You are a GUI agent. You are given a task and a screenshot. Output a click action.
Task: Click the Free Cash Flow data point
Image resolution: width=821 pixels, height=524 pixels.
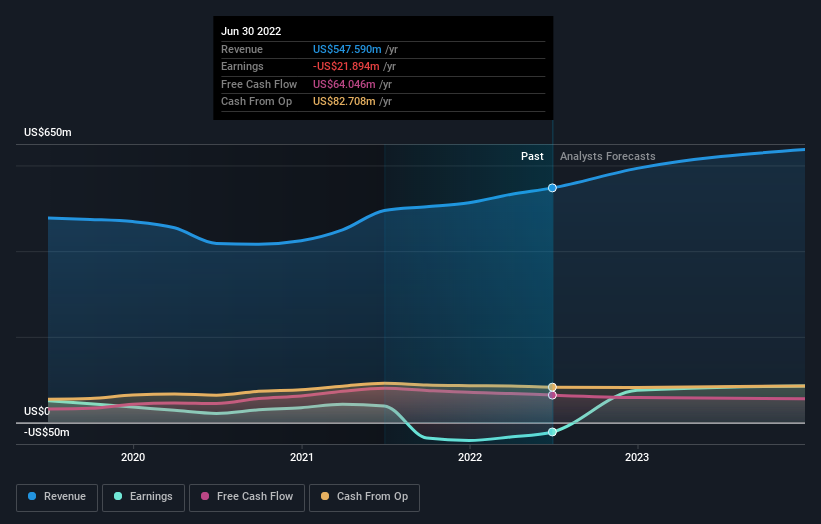point(552,395)
